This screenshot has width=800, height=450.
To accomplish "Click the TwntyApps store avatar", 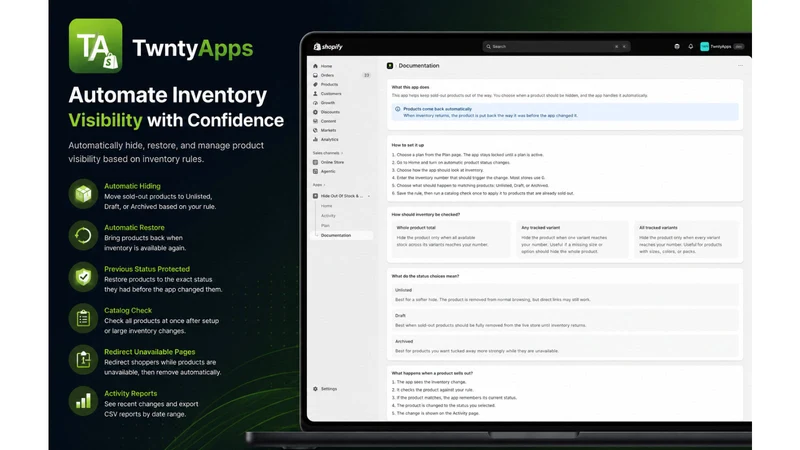I will click(x=705, y=46).
